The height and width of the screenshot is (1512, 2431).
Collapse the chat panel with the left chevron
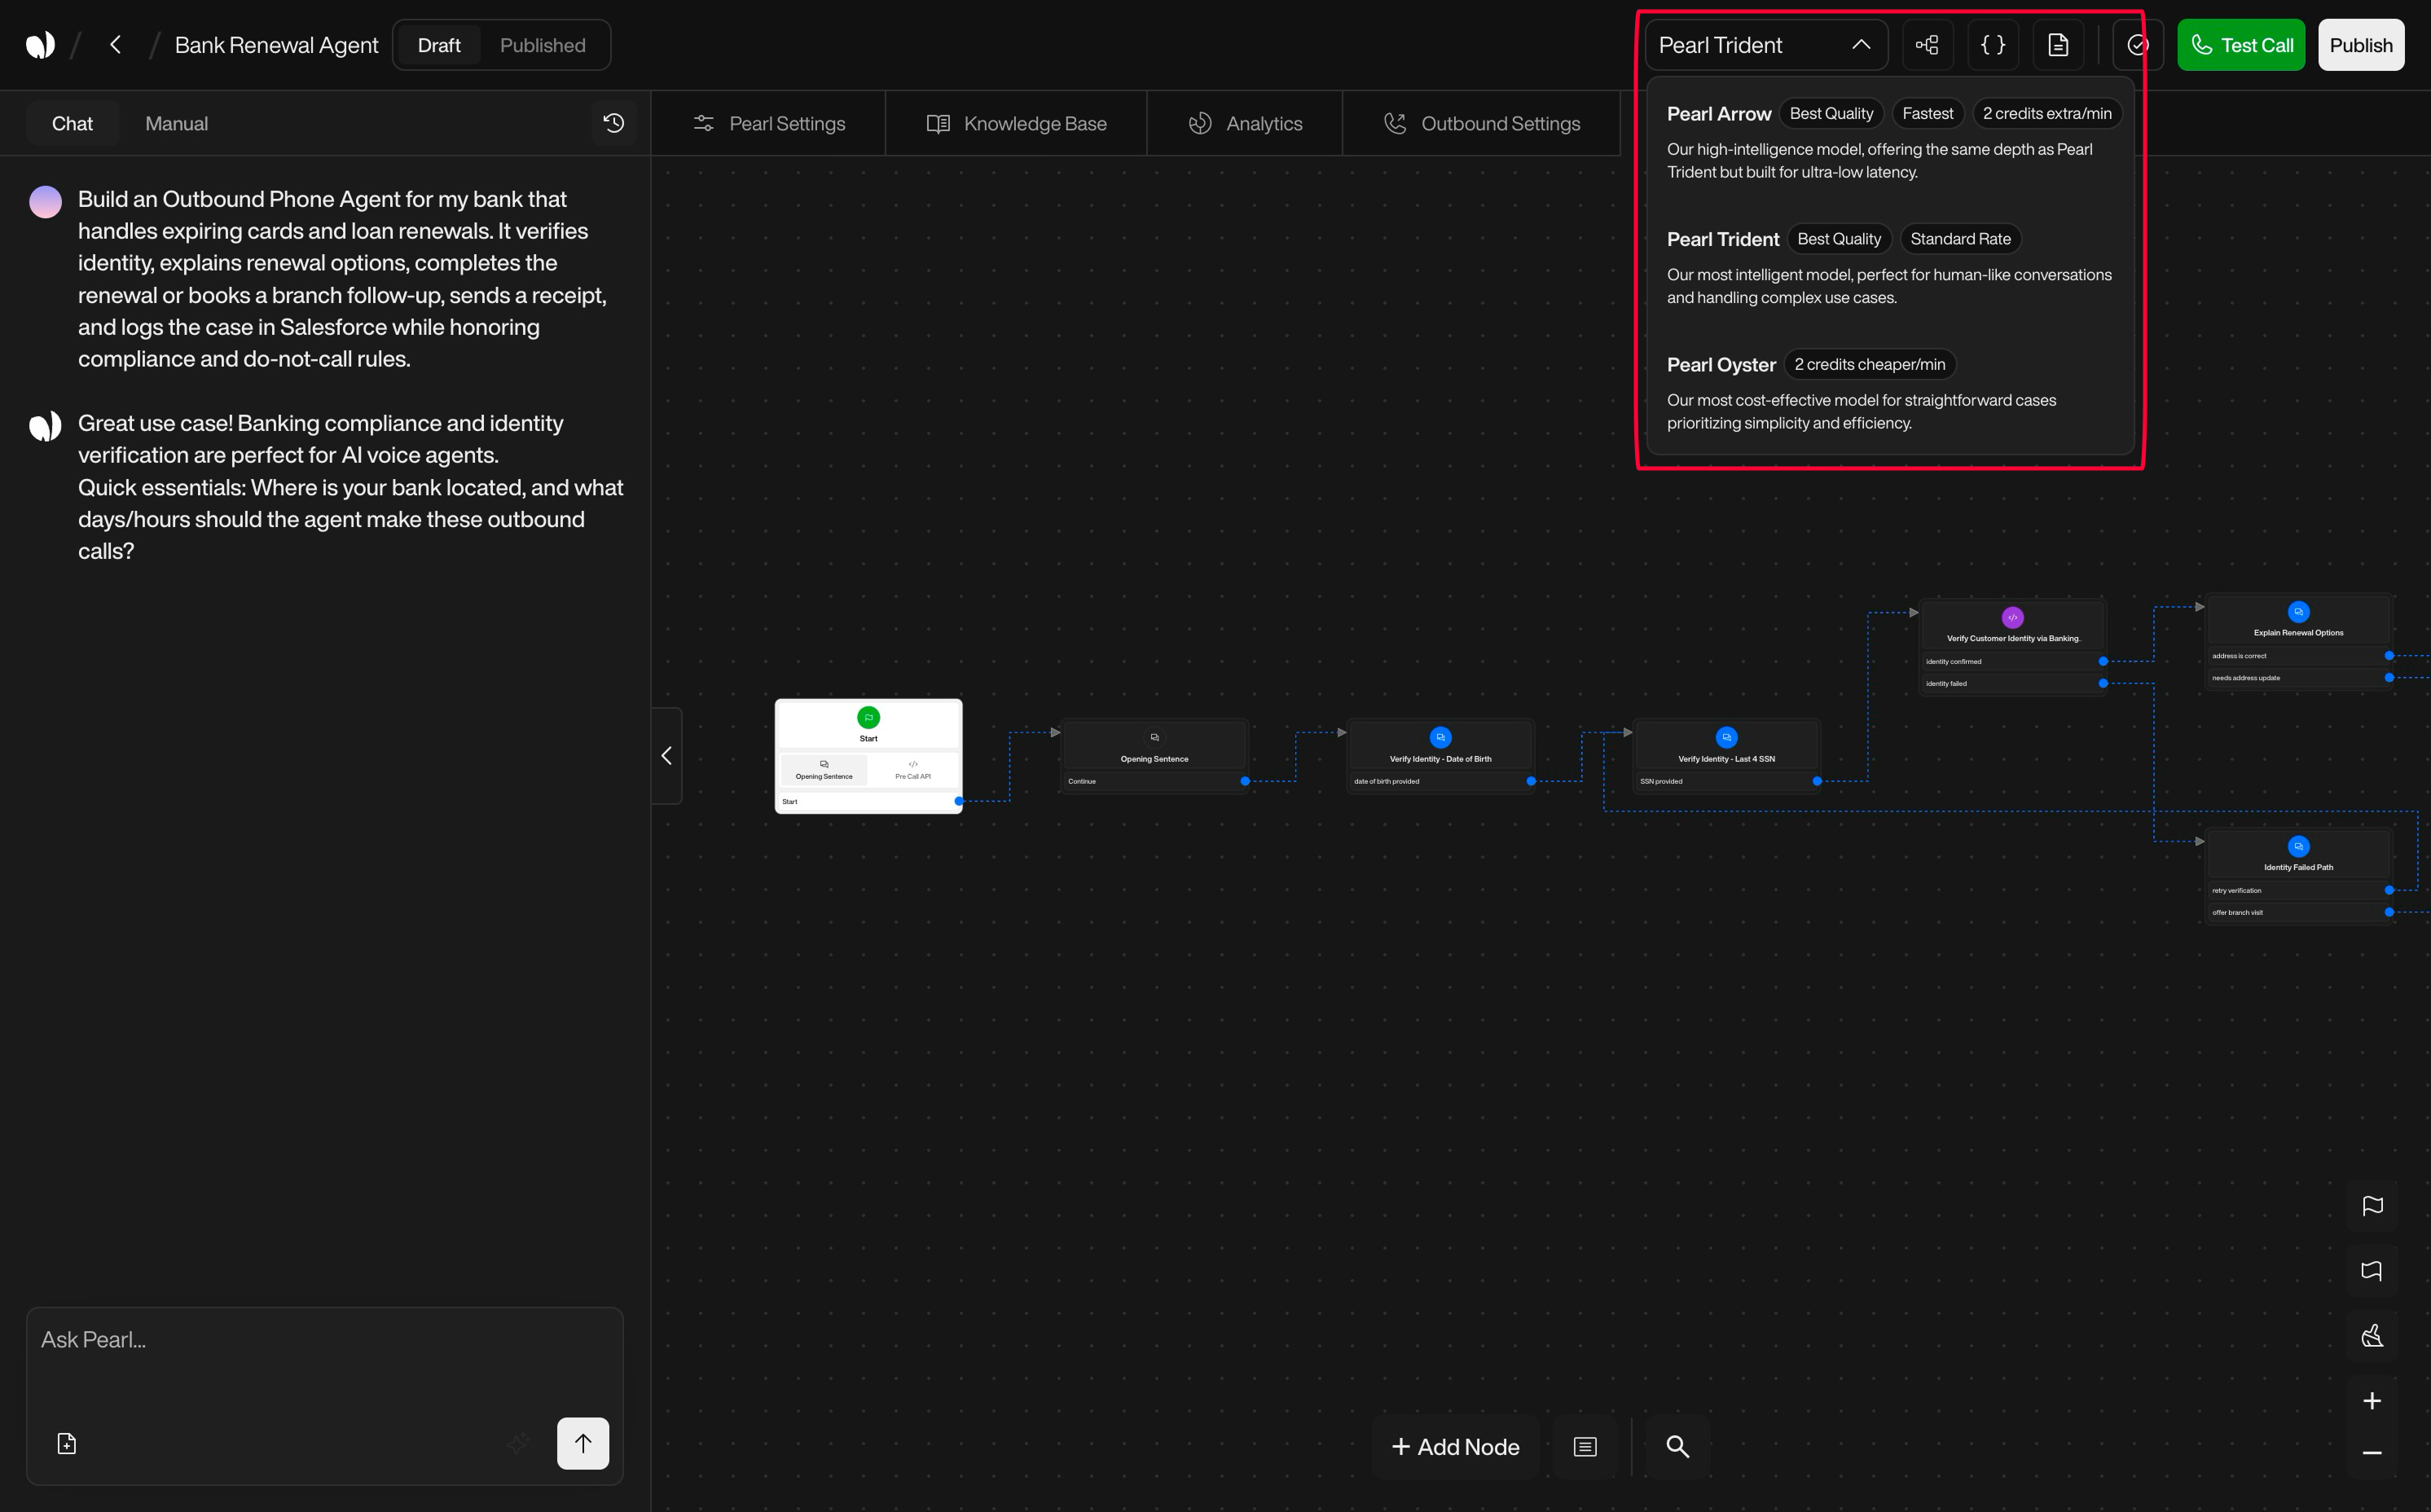click(x=666, y=755)
